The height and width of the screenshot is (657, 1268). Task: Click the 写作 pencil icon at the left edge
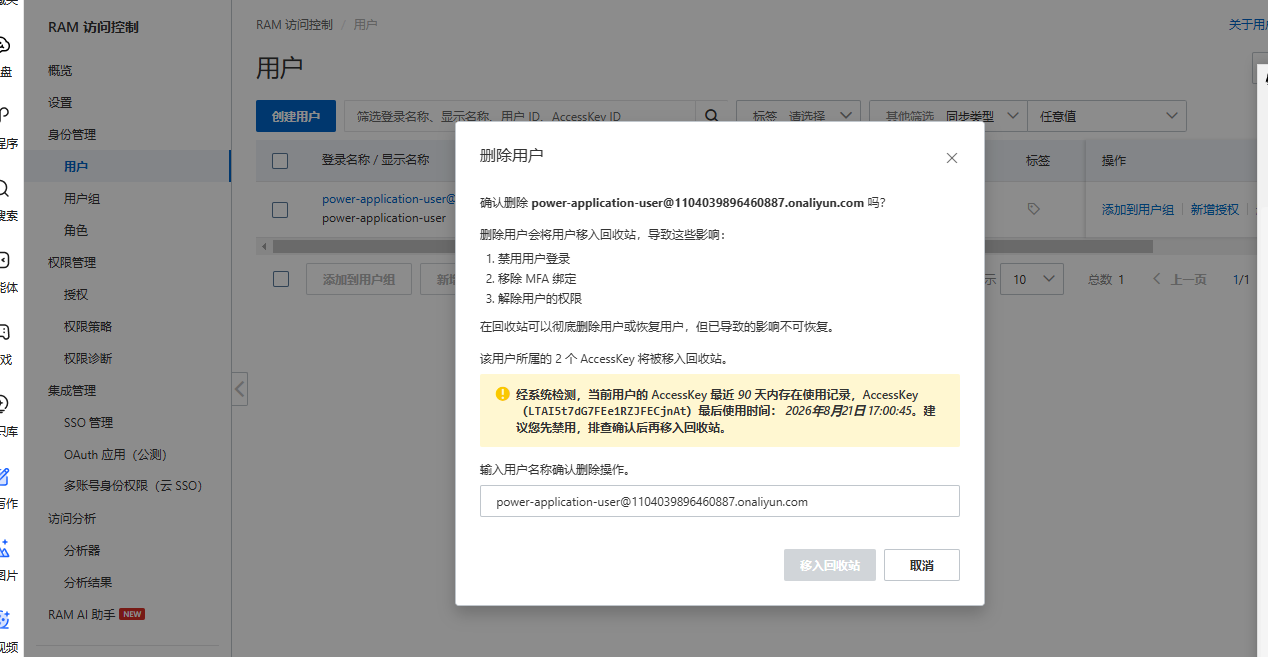coord(4,476)
